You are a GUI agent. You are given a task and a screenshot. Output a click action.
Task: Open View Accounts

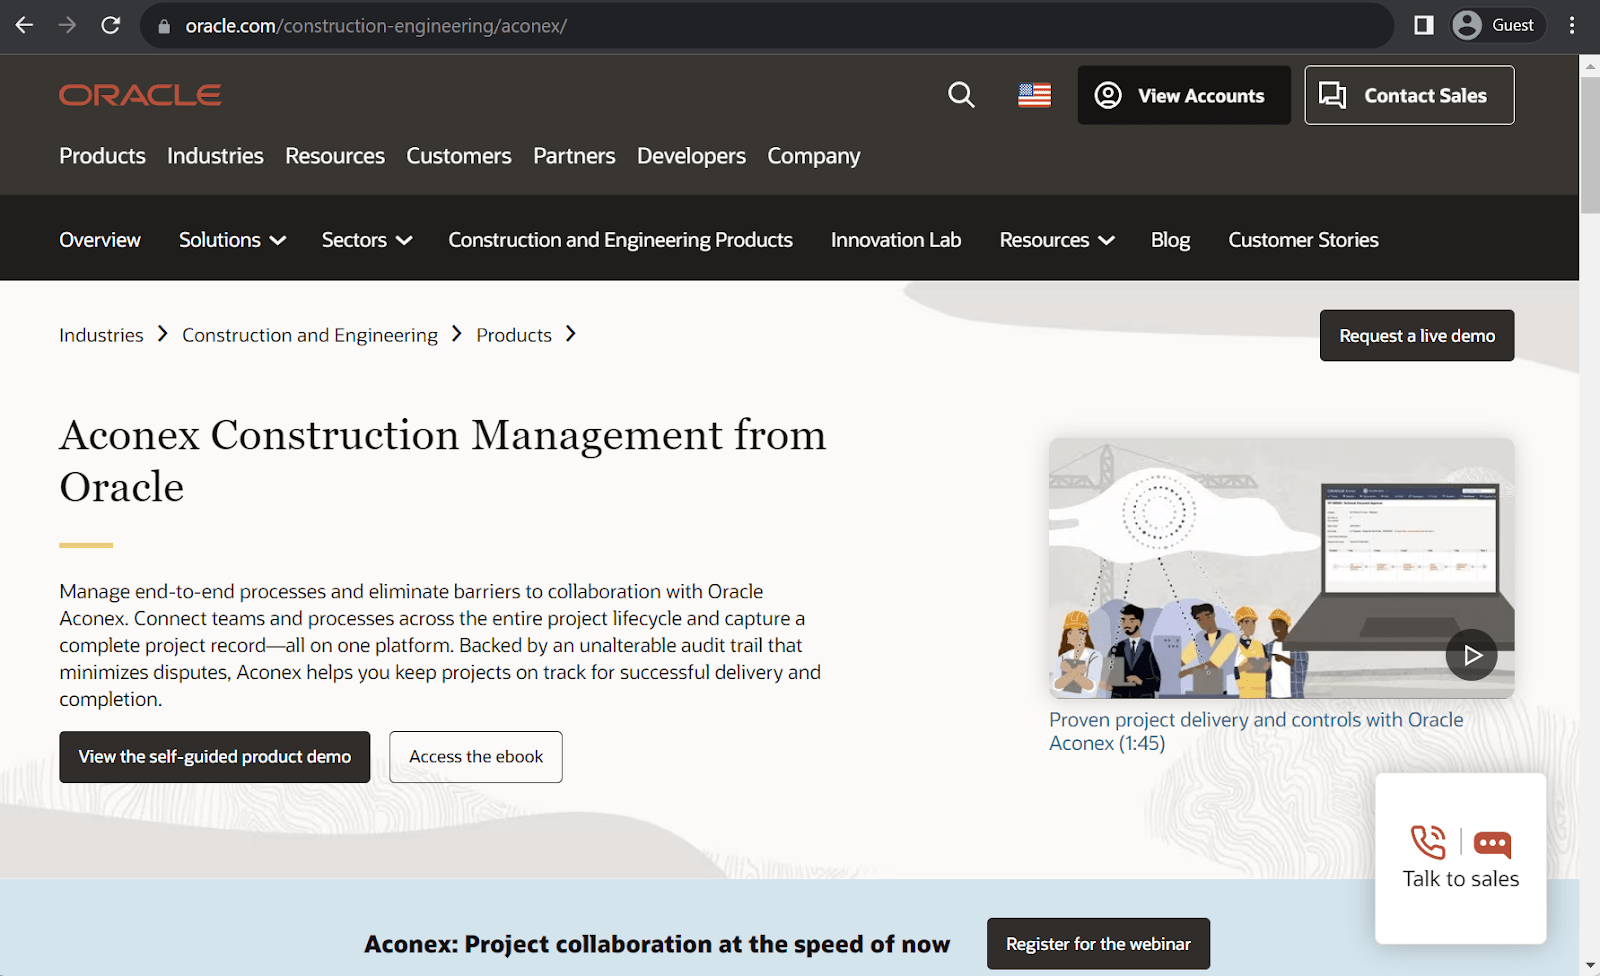point(1183,95)
